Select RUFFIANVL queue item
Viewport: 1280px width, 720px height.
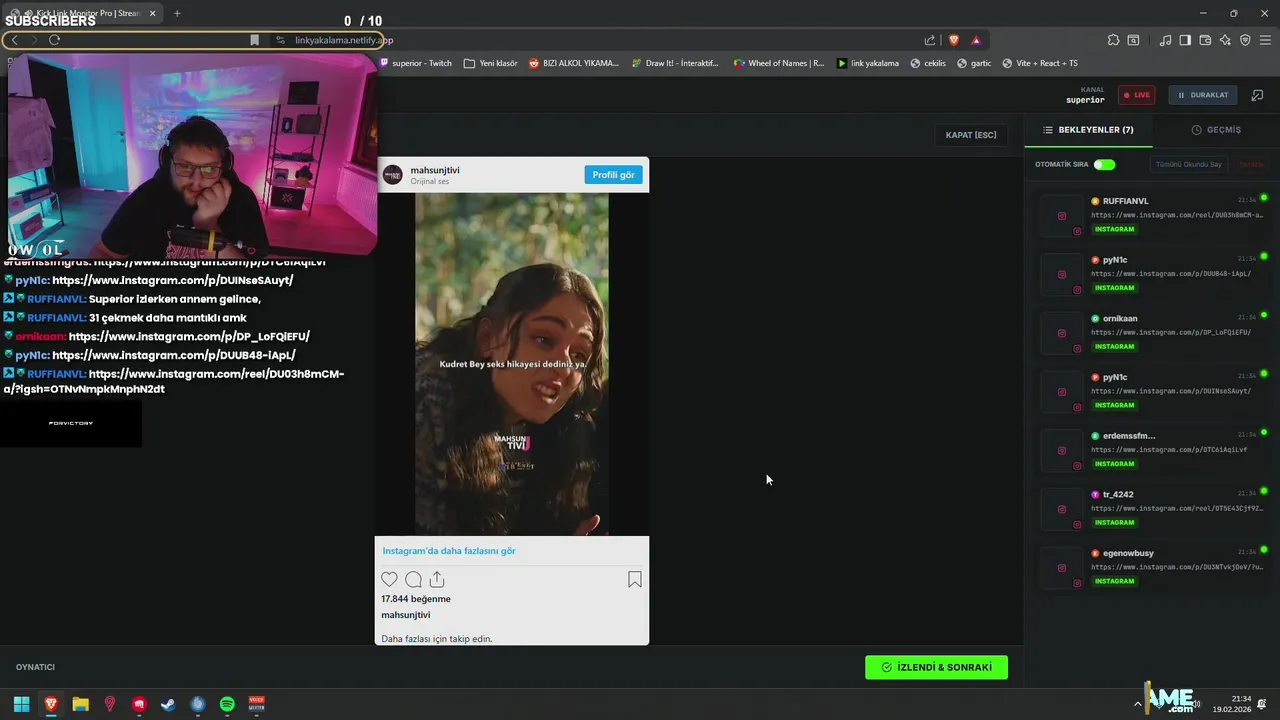coord(1153,215)
